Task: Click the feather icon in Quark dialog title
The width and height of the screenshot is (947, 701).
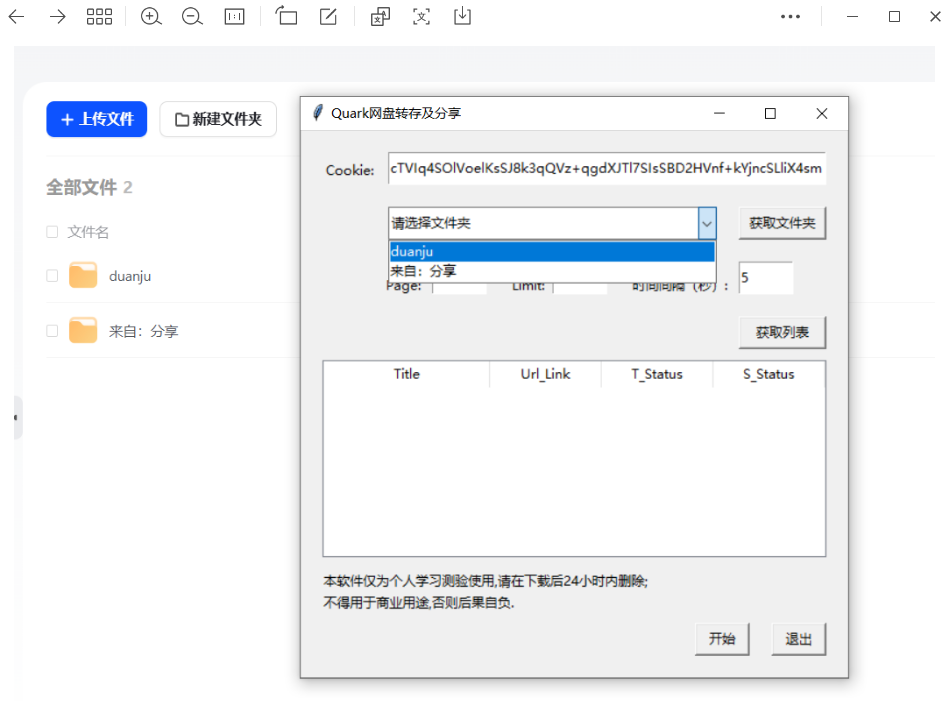Action: pos(318,112)
